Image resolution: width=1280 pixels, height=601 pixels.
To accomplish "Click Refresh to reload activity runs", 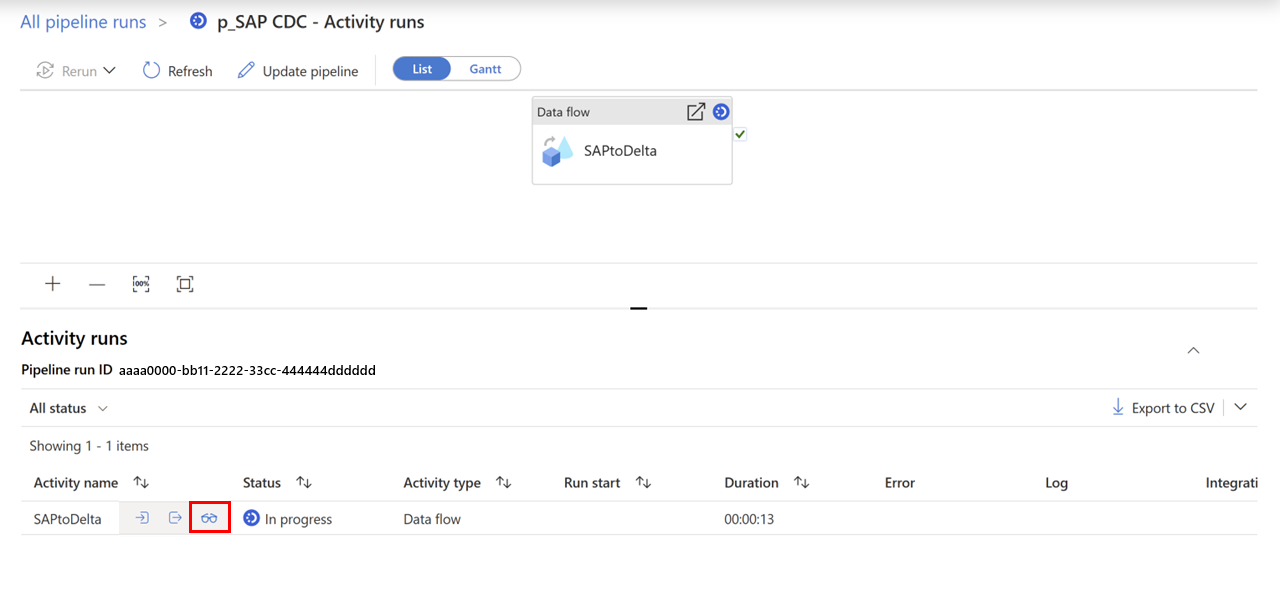I will (177, 70).
